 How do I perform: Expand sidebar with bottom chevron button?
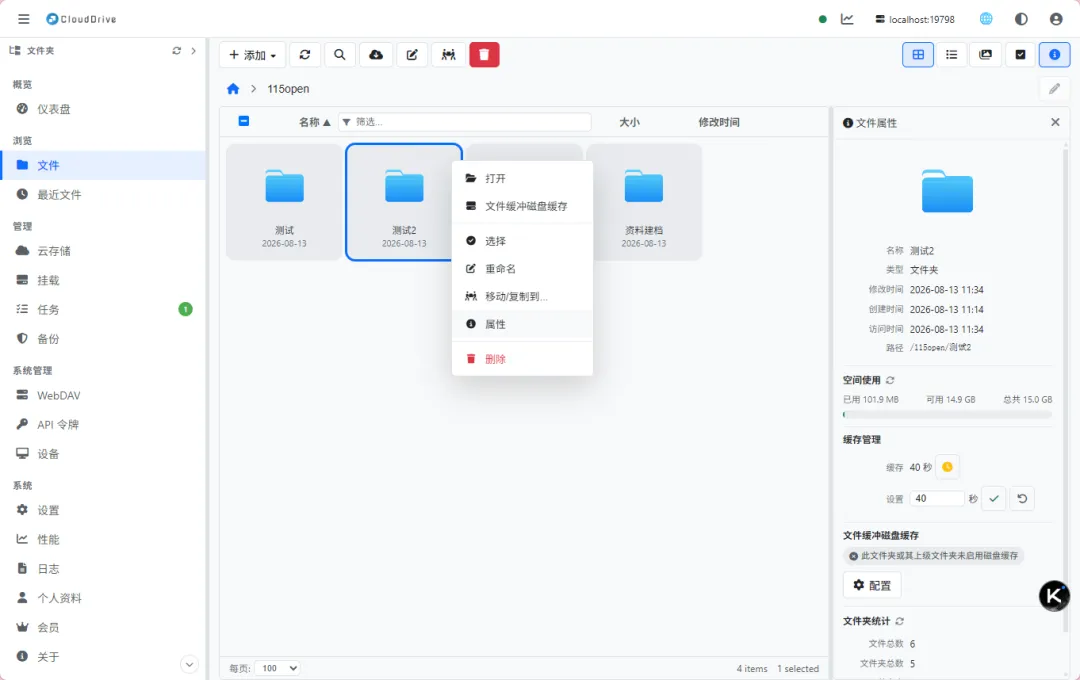[x=189, y=664]
